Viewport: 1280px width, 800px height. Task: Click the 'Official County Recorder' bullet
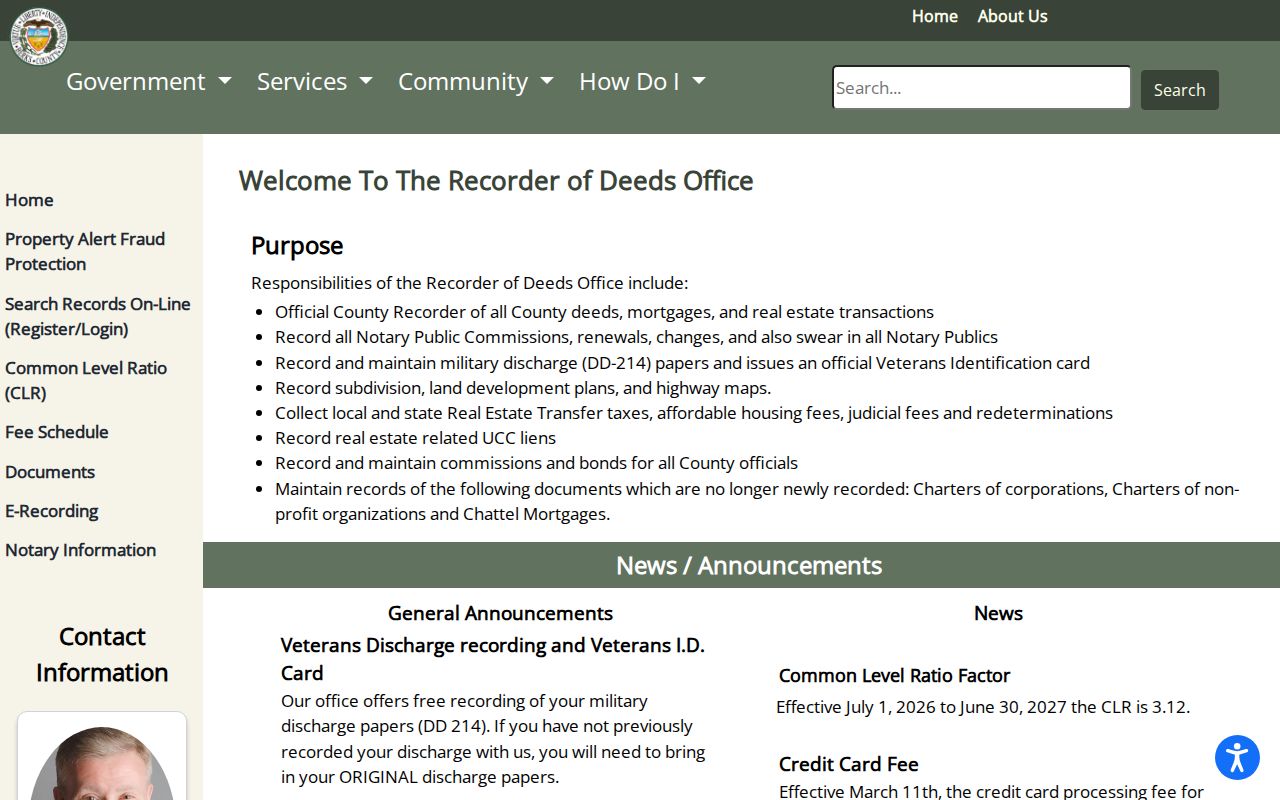pos(604,312)
